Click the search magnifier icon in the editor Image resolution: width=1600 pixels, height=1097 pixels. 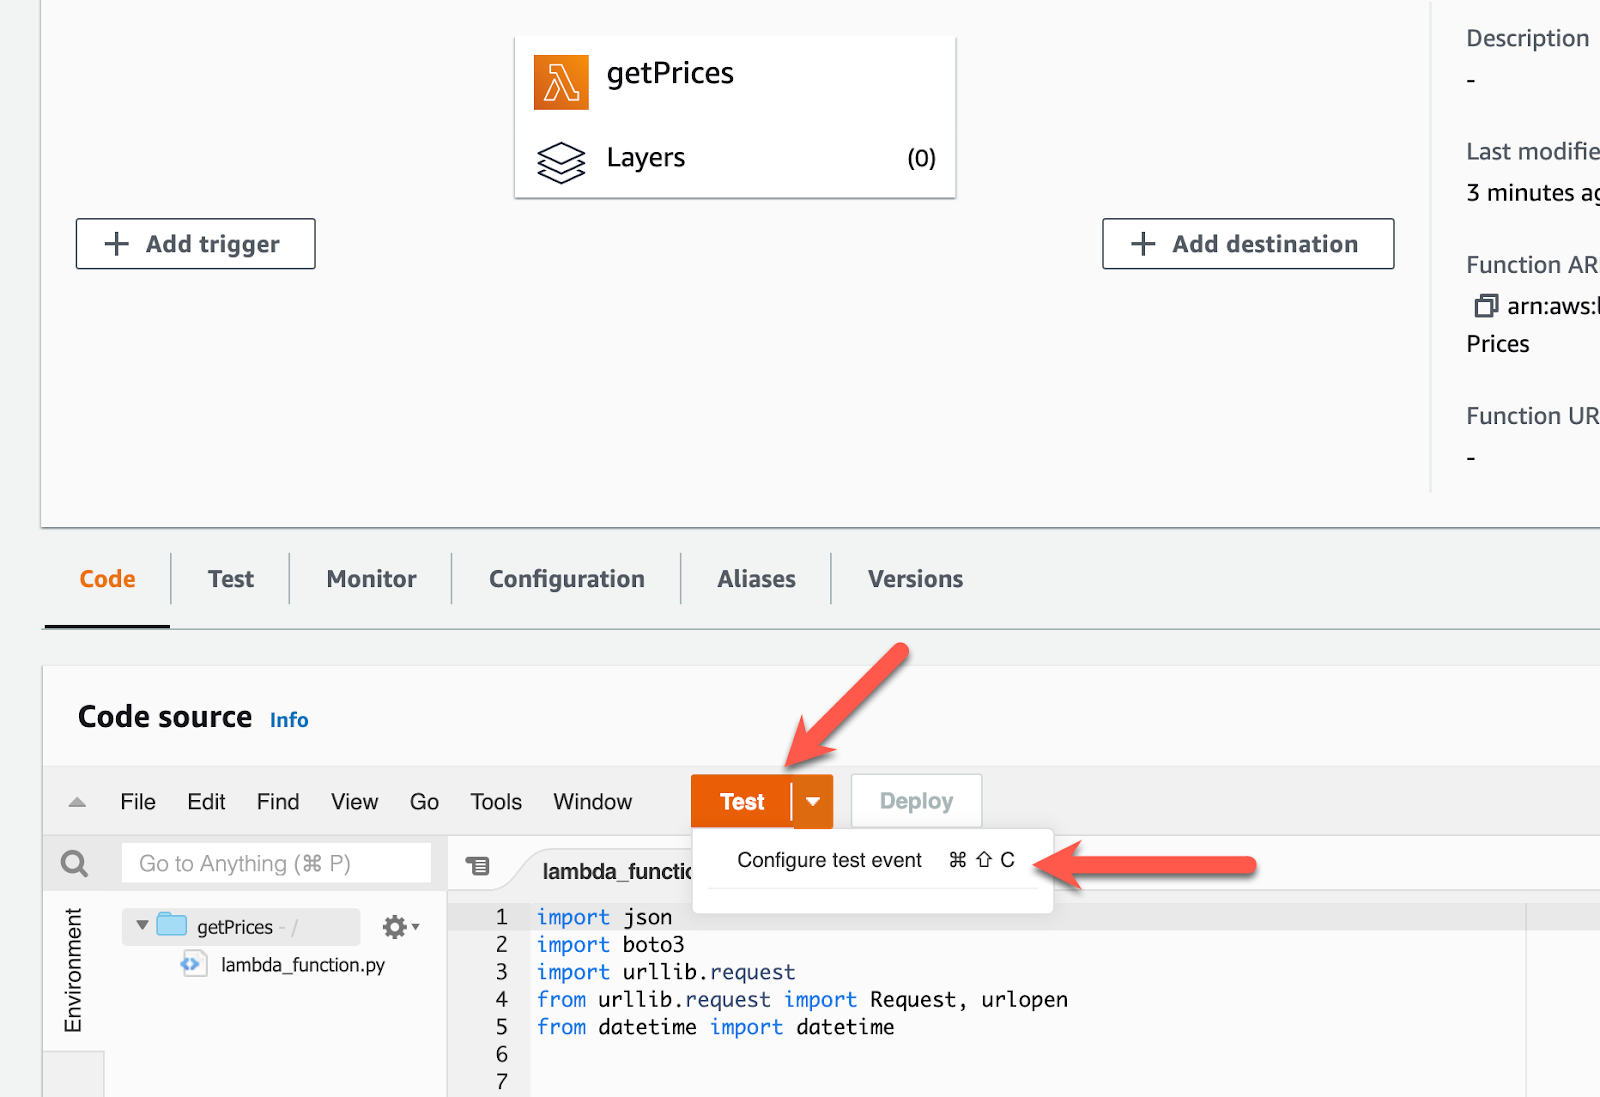click(x=75, y=863)
